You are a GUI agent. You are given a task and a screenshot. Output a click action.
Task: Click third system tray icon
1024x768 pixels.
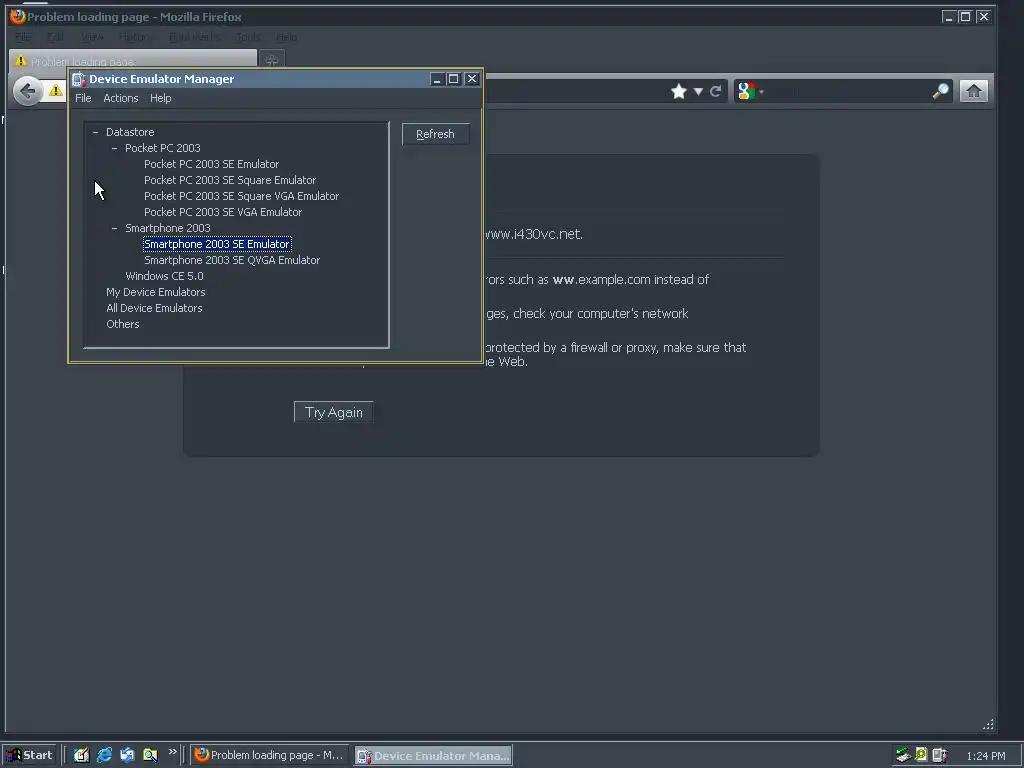click(939, 756)
